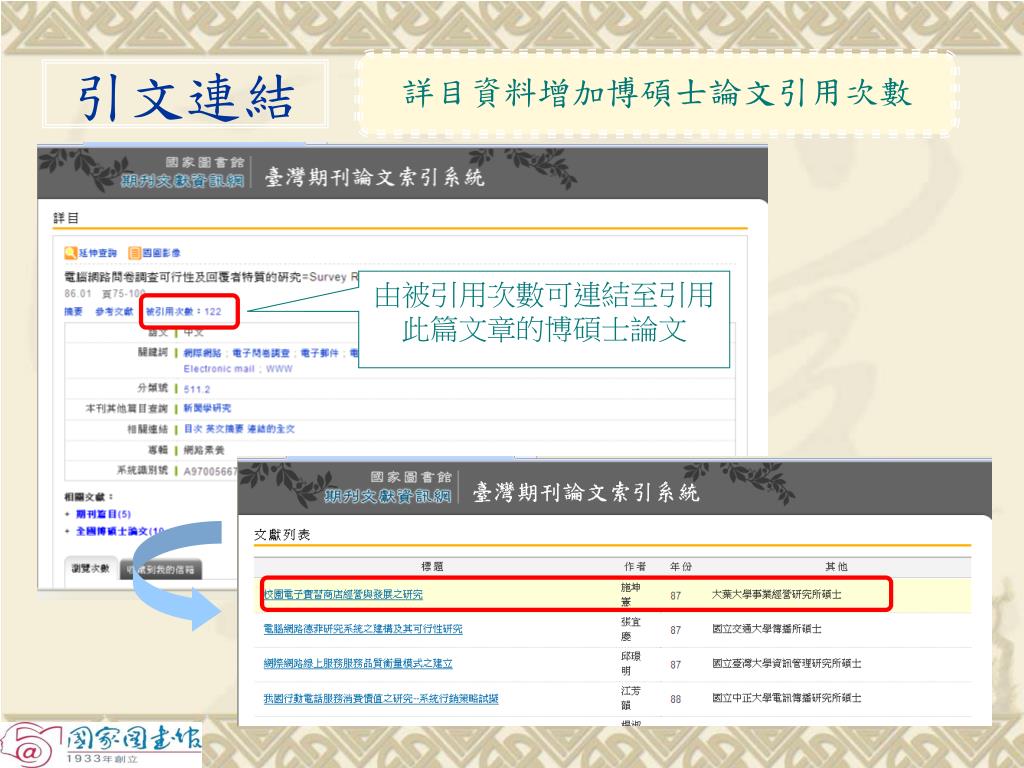The width and height of the screenshot is (1024, 768).
Task: Open the thesis 我國行動電話服務消費價值之研究
Action: point(381,699)
